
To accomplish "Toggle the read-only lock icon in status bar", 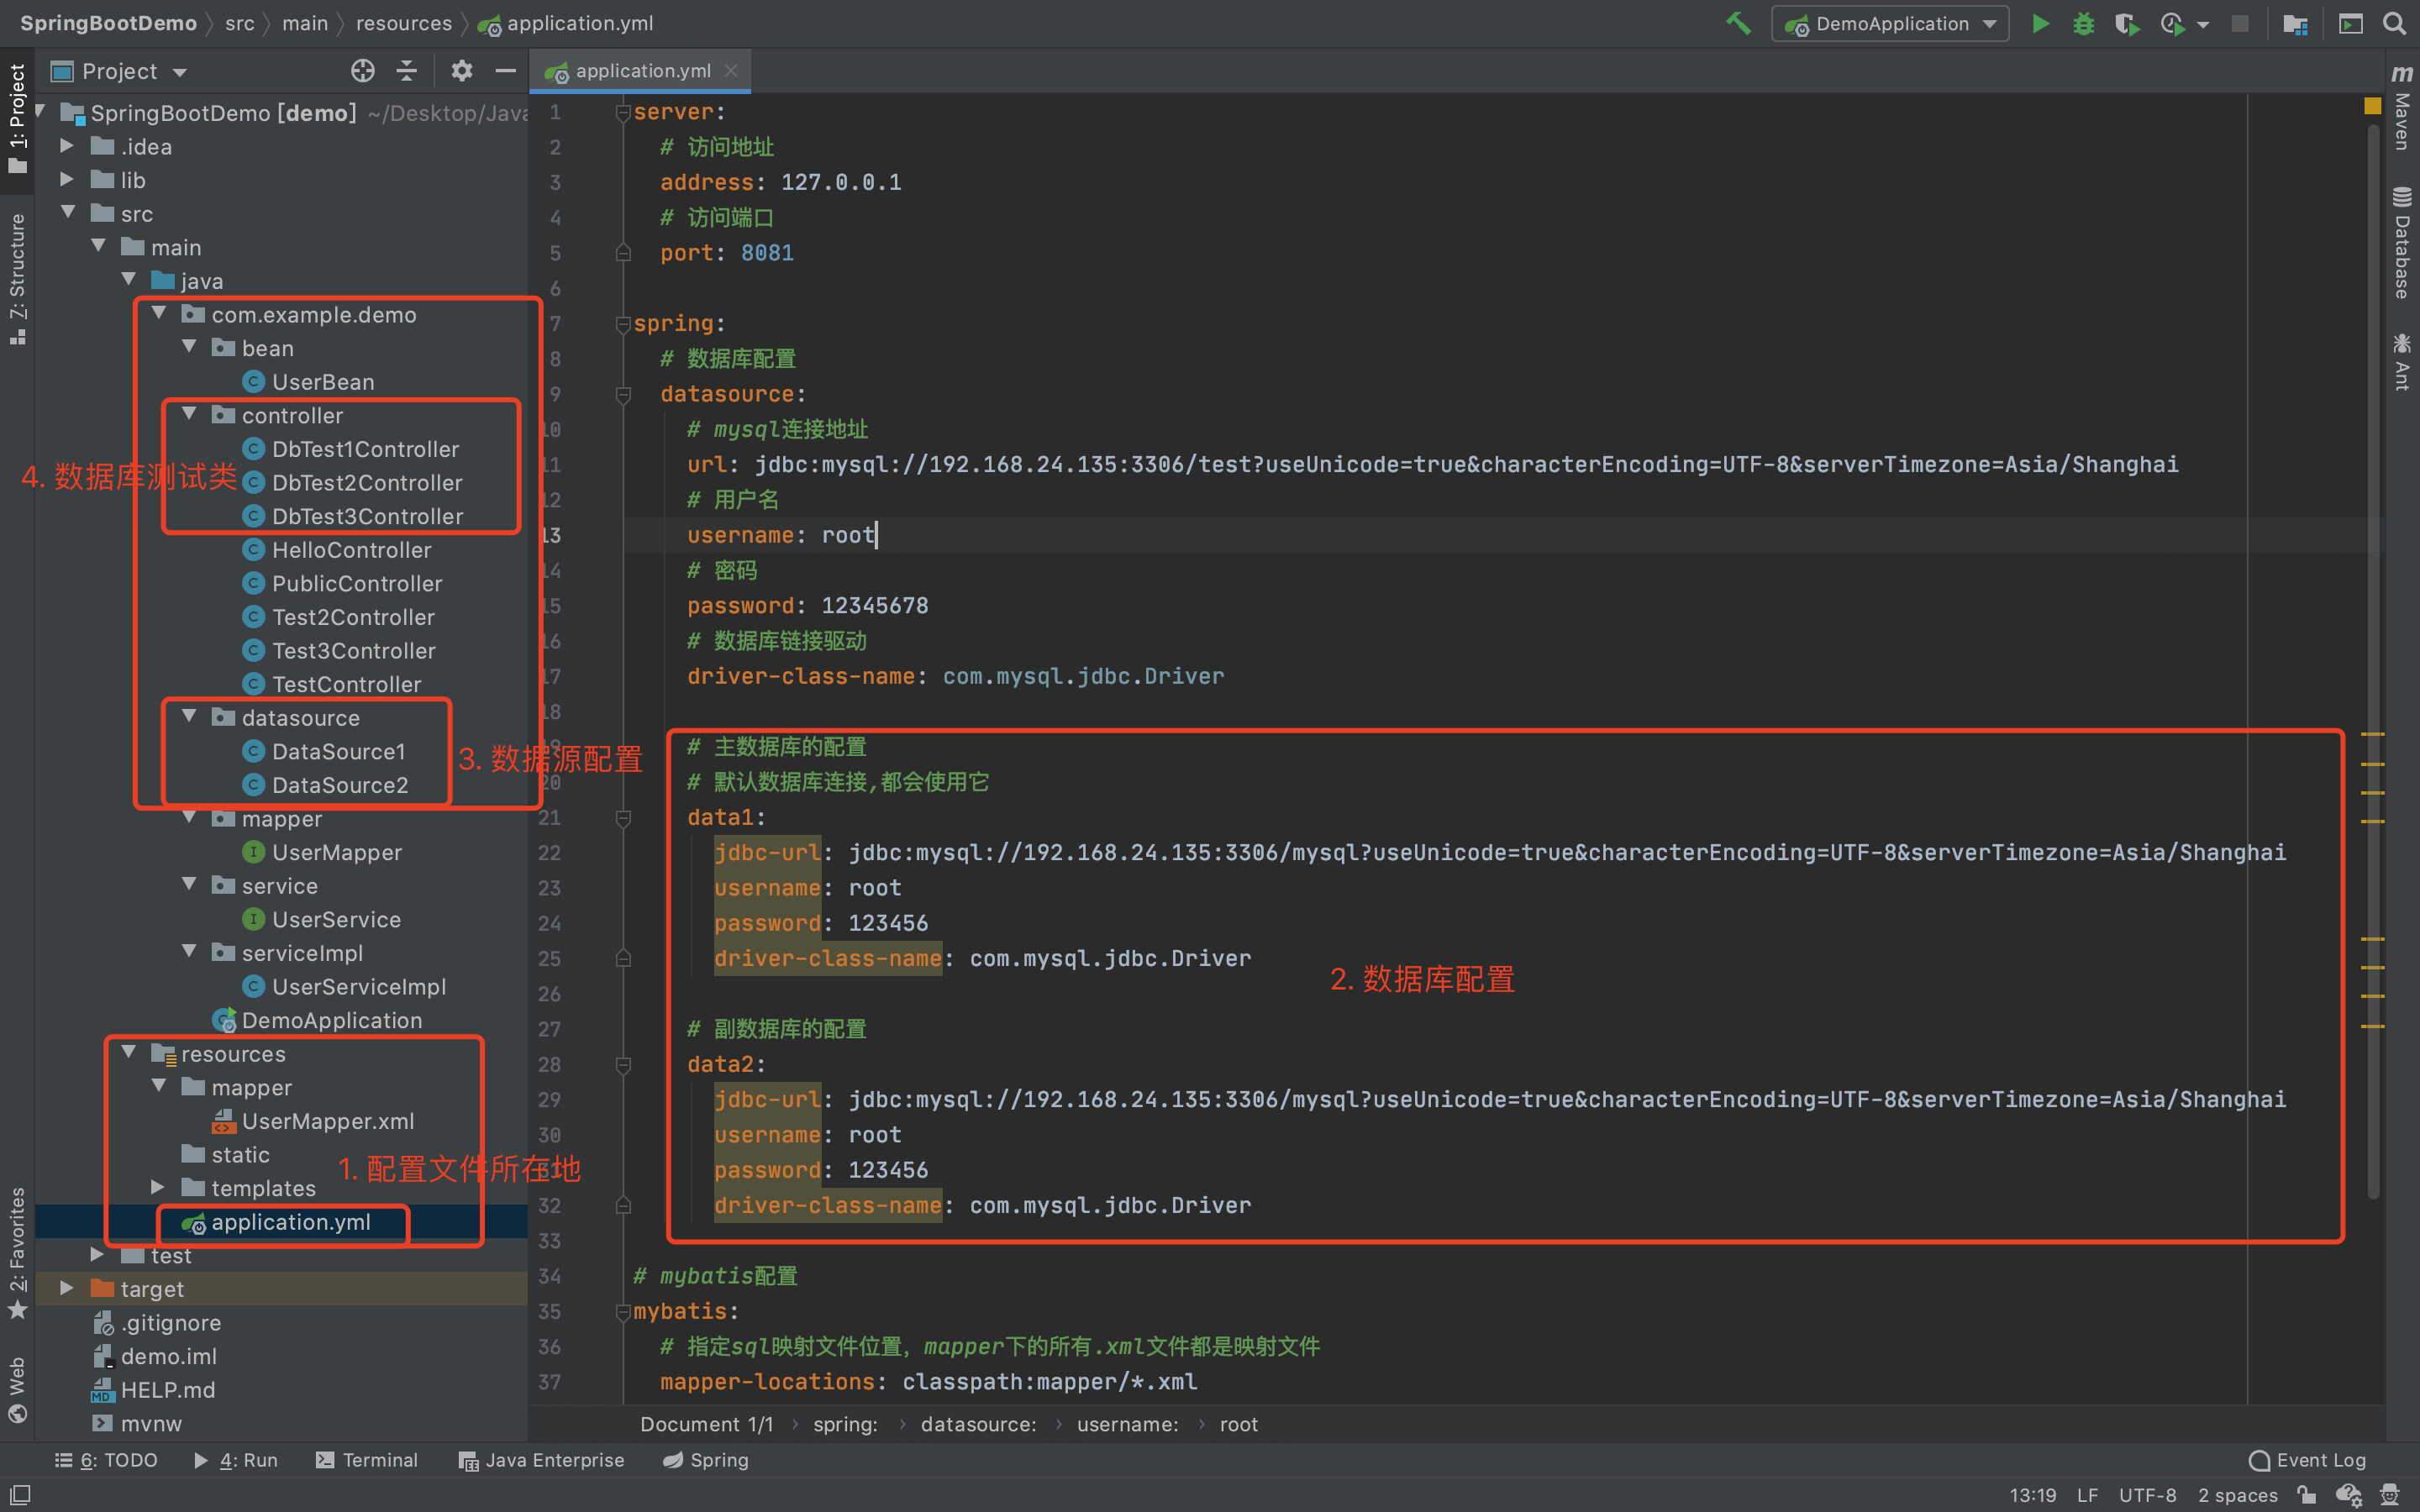I will click(2306, 1495).
